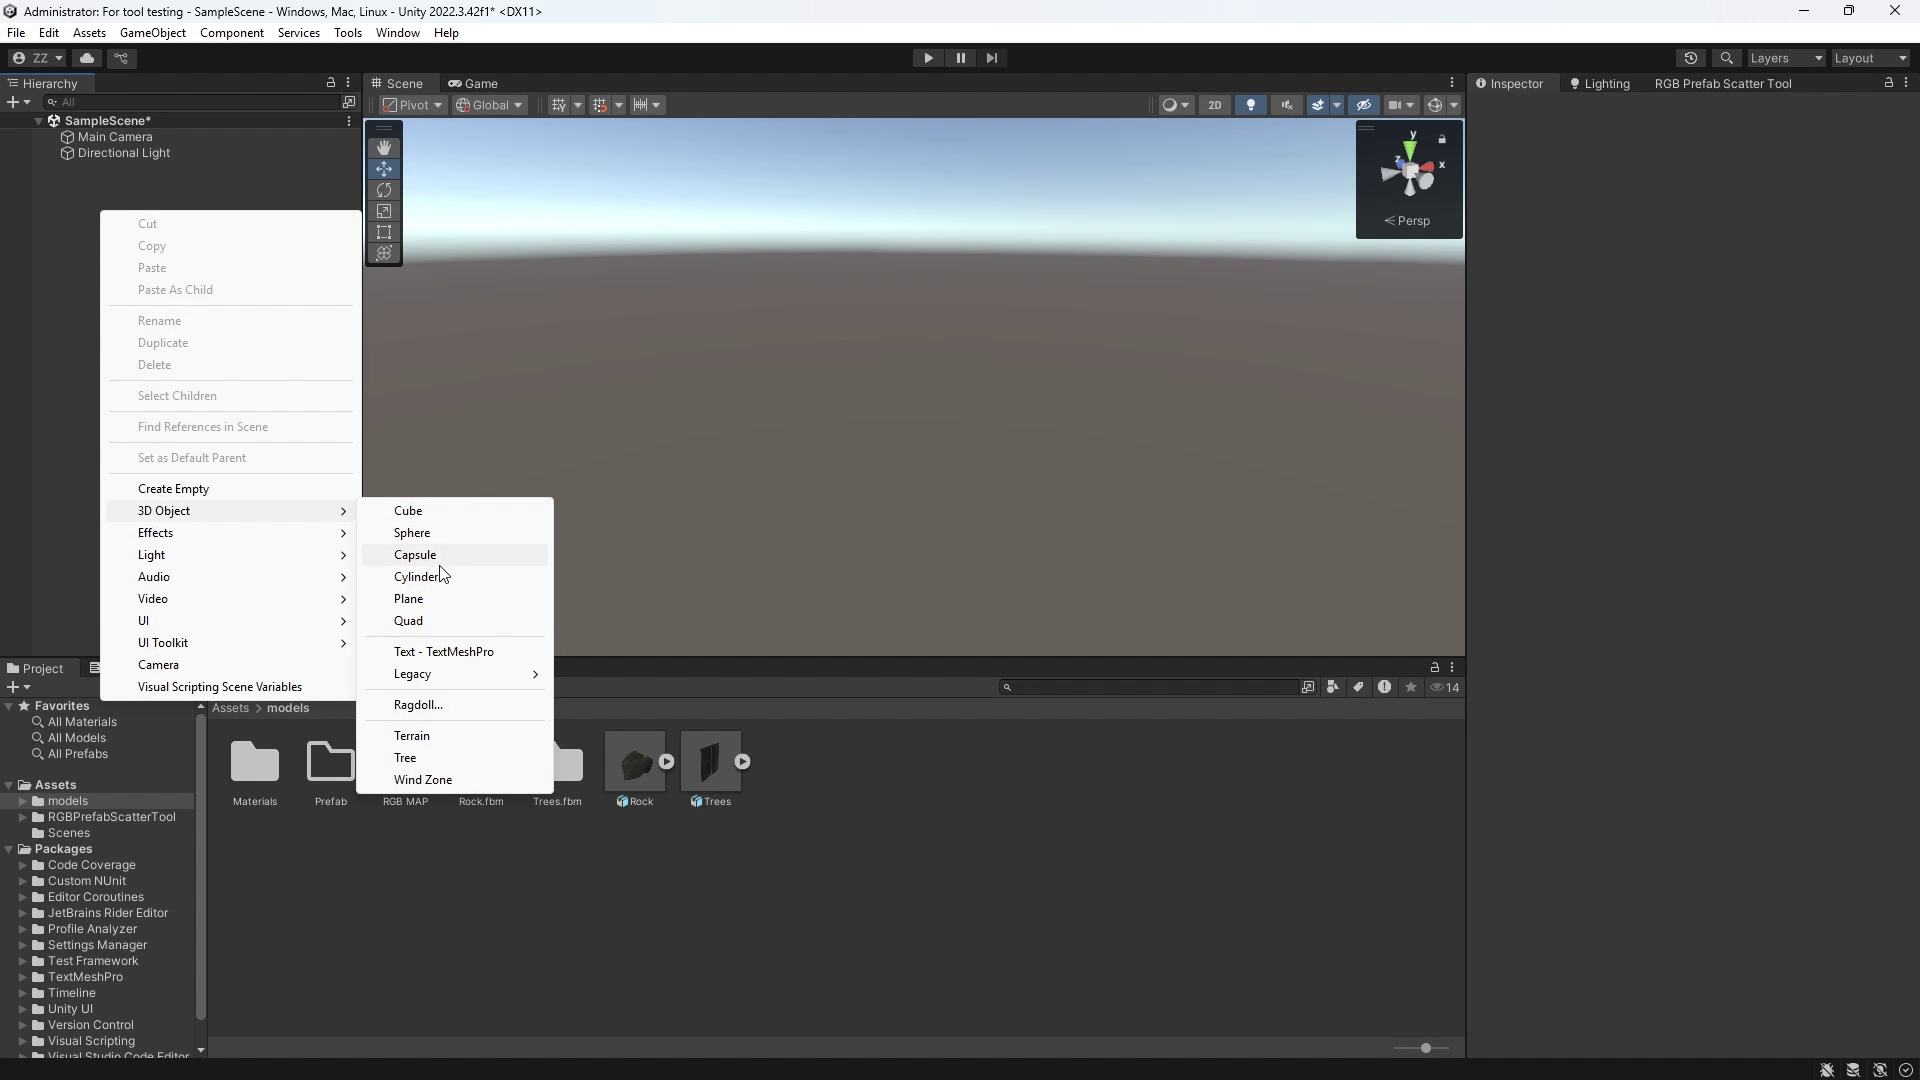Choose Capsule from the 3D Object submenu

tap(455, 555)
